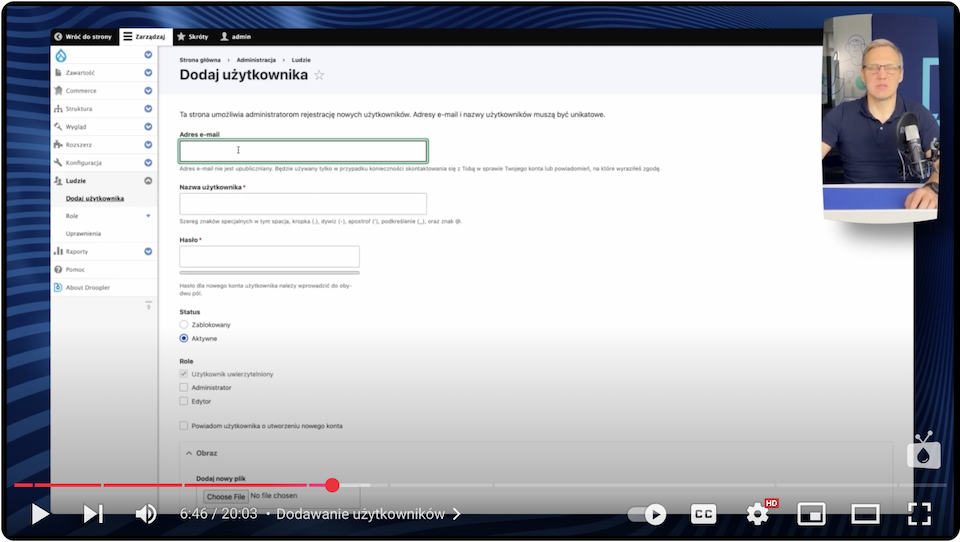The width and height of the screenshot is (960, 542).
Task: Focus the Hasło password field
Action: click(269, 256)
